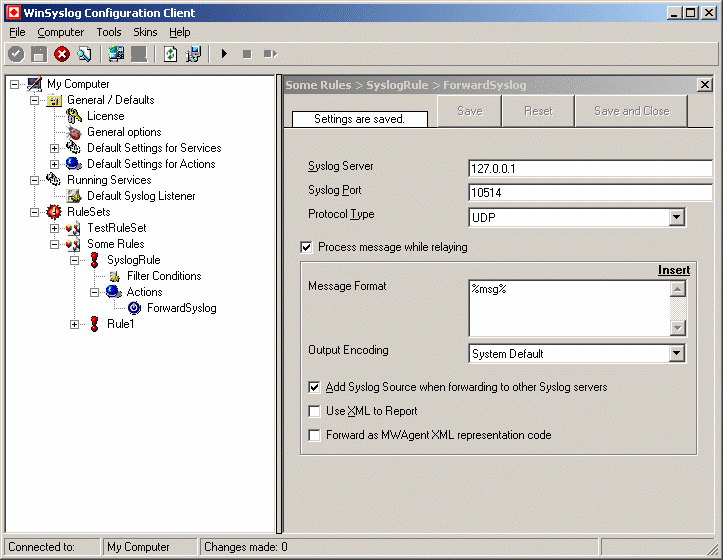The width and height of the screenshot is (723, 560).
Task: Click the SyslogRule red exclamation icon
Action: coord(95,260)
